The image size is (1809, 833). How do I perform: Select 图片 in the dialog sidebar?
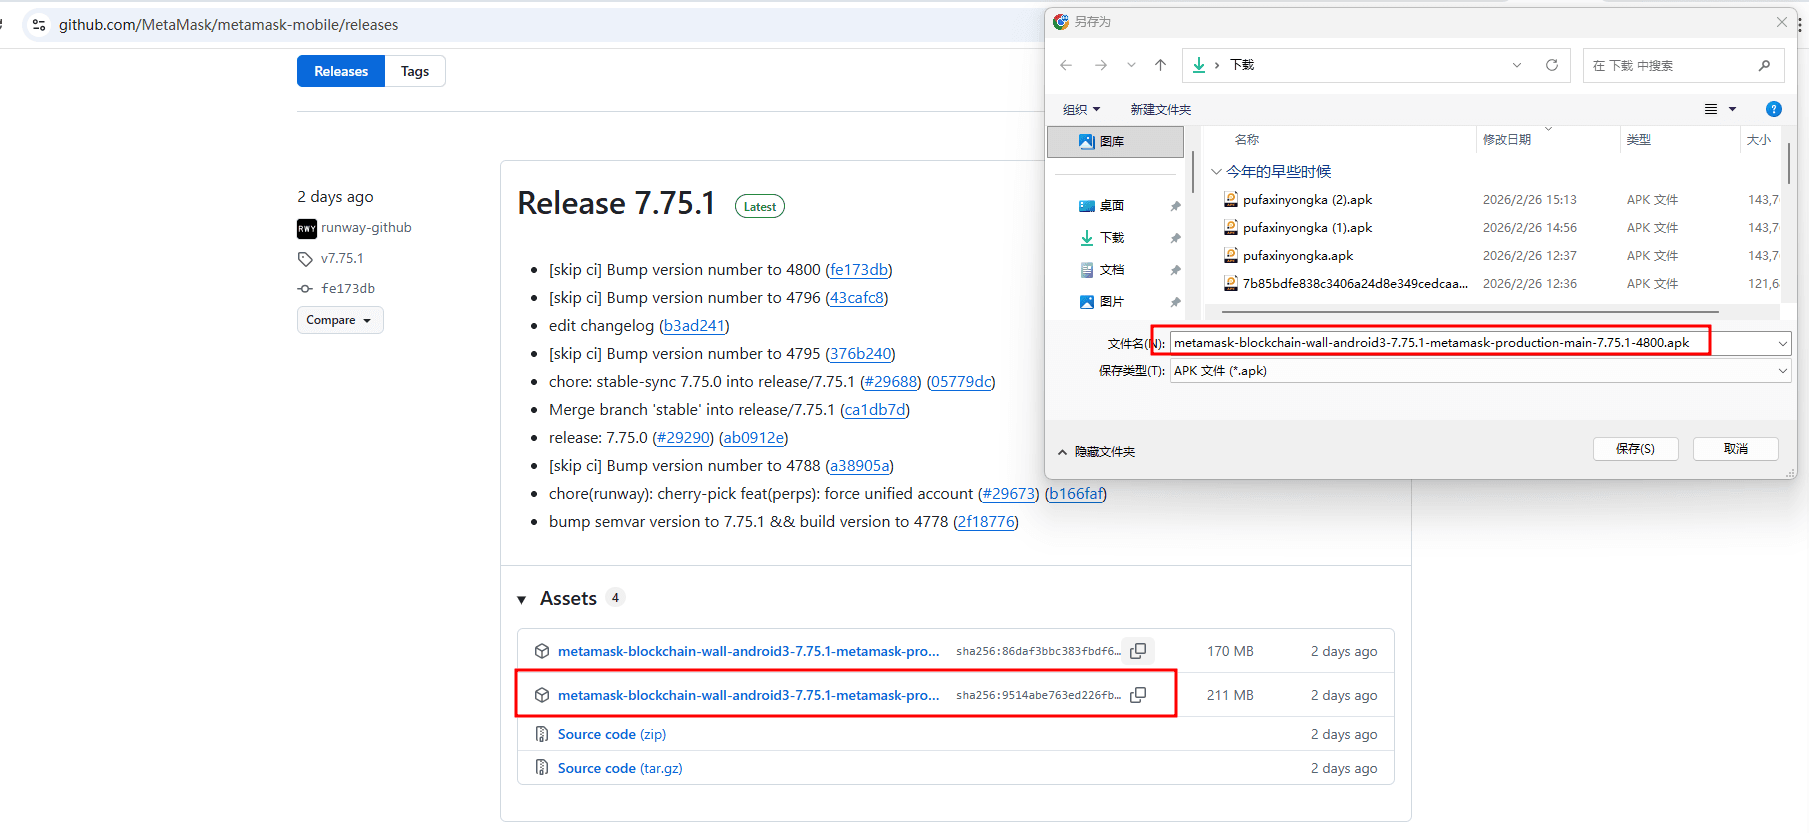tap(1111, 302)
